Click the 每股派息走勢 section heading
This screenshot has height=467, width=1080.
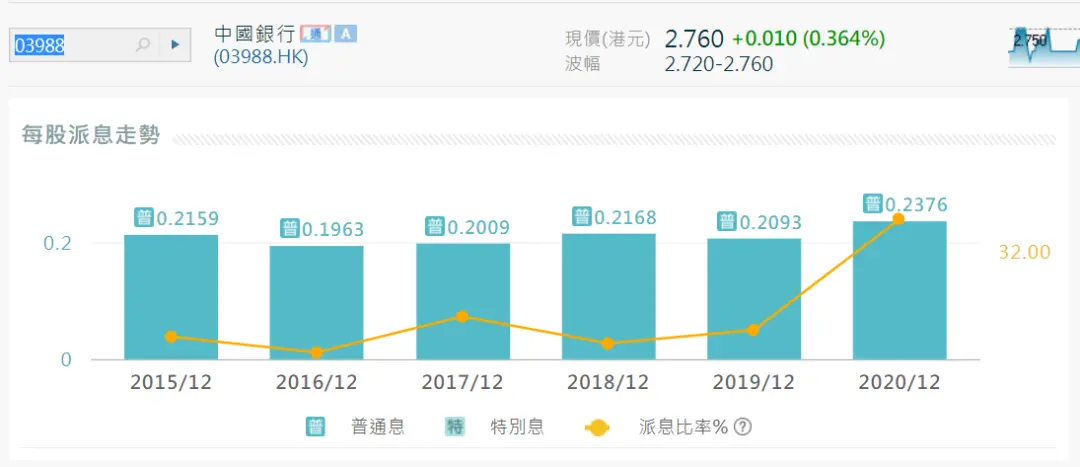[x=91, y=136]
